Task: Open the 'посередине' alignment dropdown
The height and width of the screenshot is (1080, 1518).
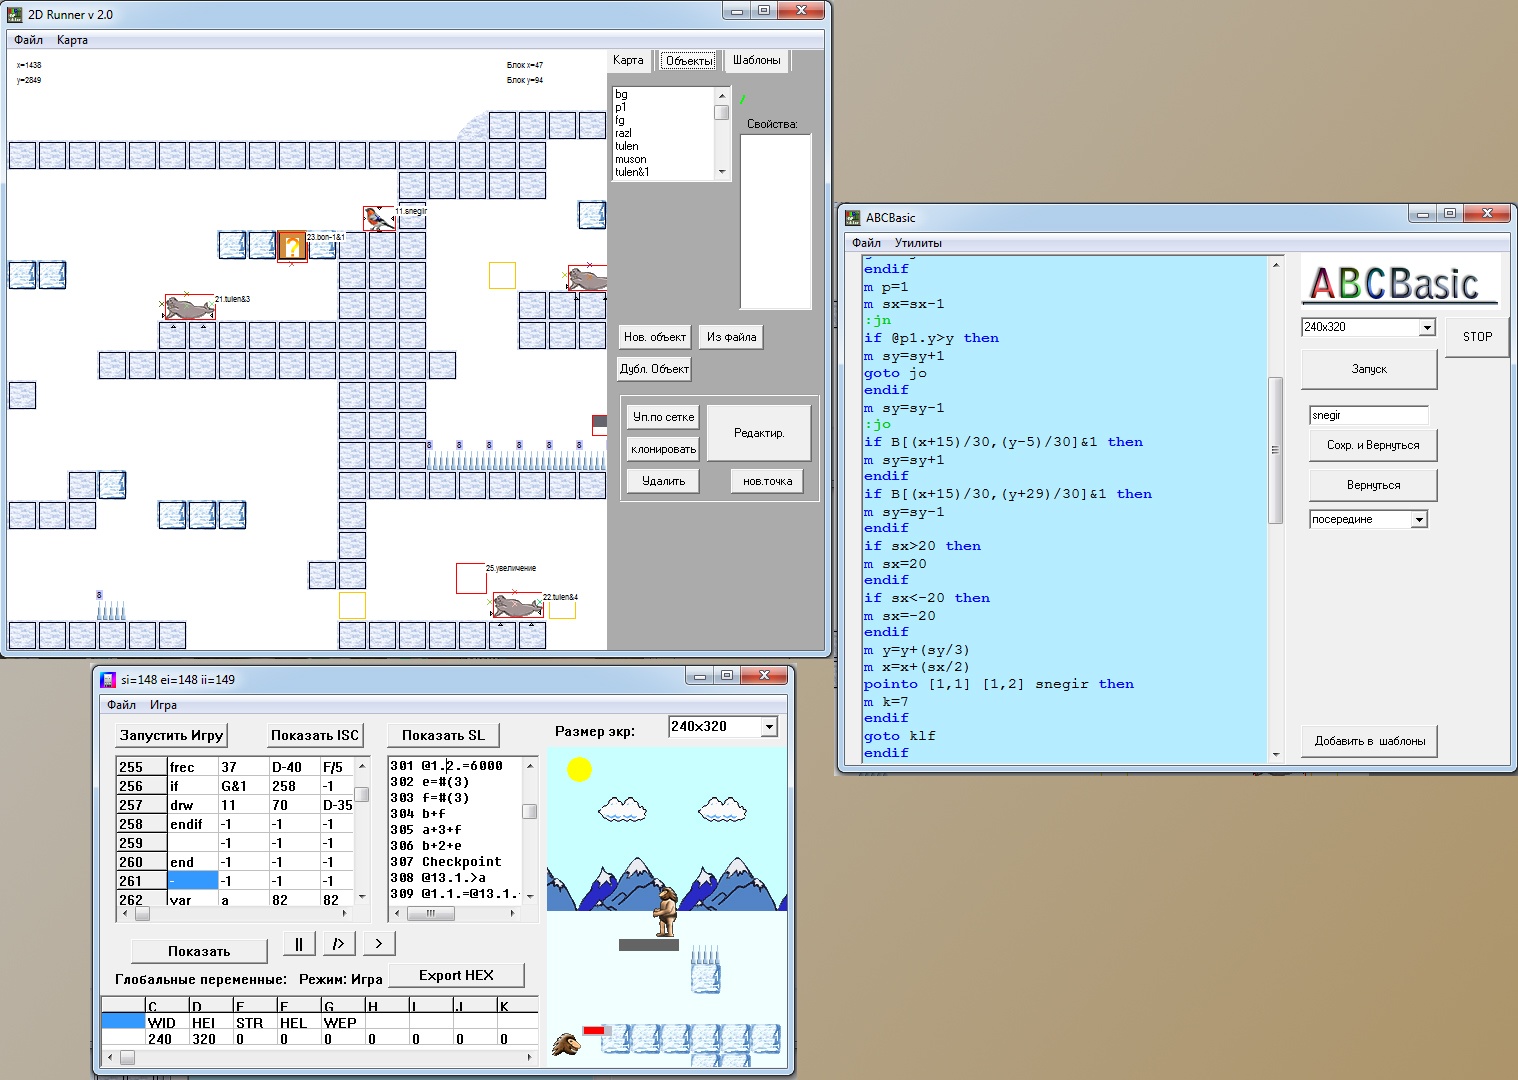Action: pyautogui.click(x=1419, y=519)
